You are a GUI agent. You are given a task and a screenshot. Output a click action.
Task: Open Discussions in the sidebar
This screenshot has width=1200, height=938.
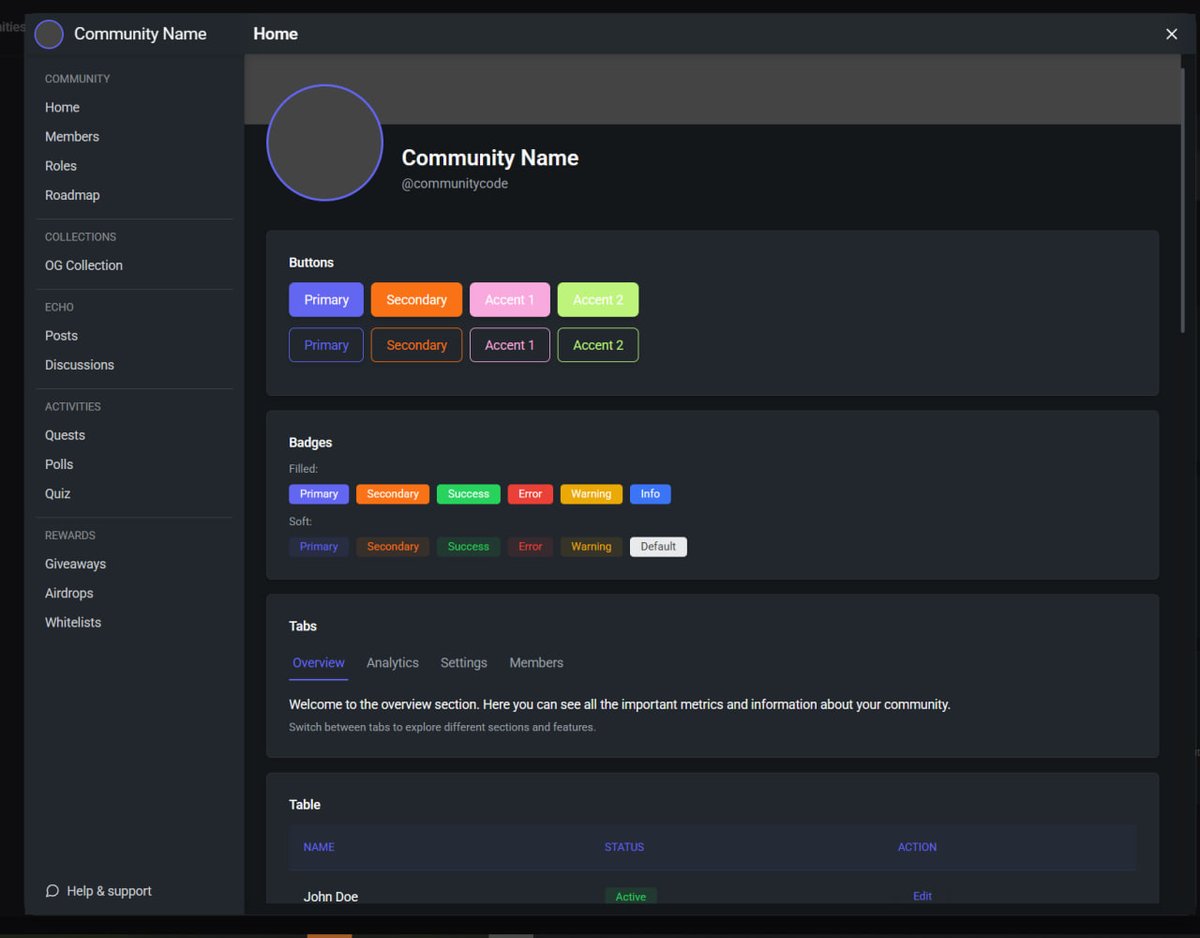pos(80,365)
